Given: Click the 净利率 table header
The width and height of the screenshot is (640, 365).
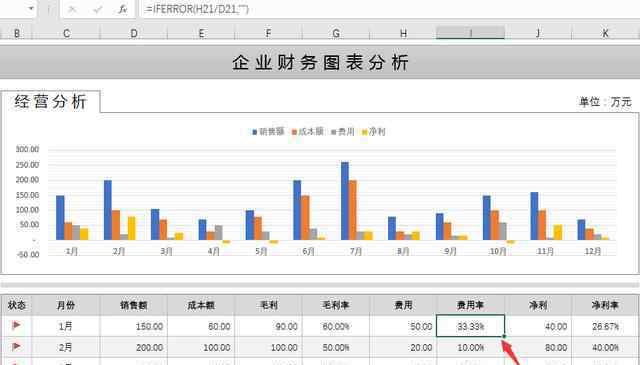Looking at the screenshot, I should (x=605, y=305).
